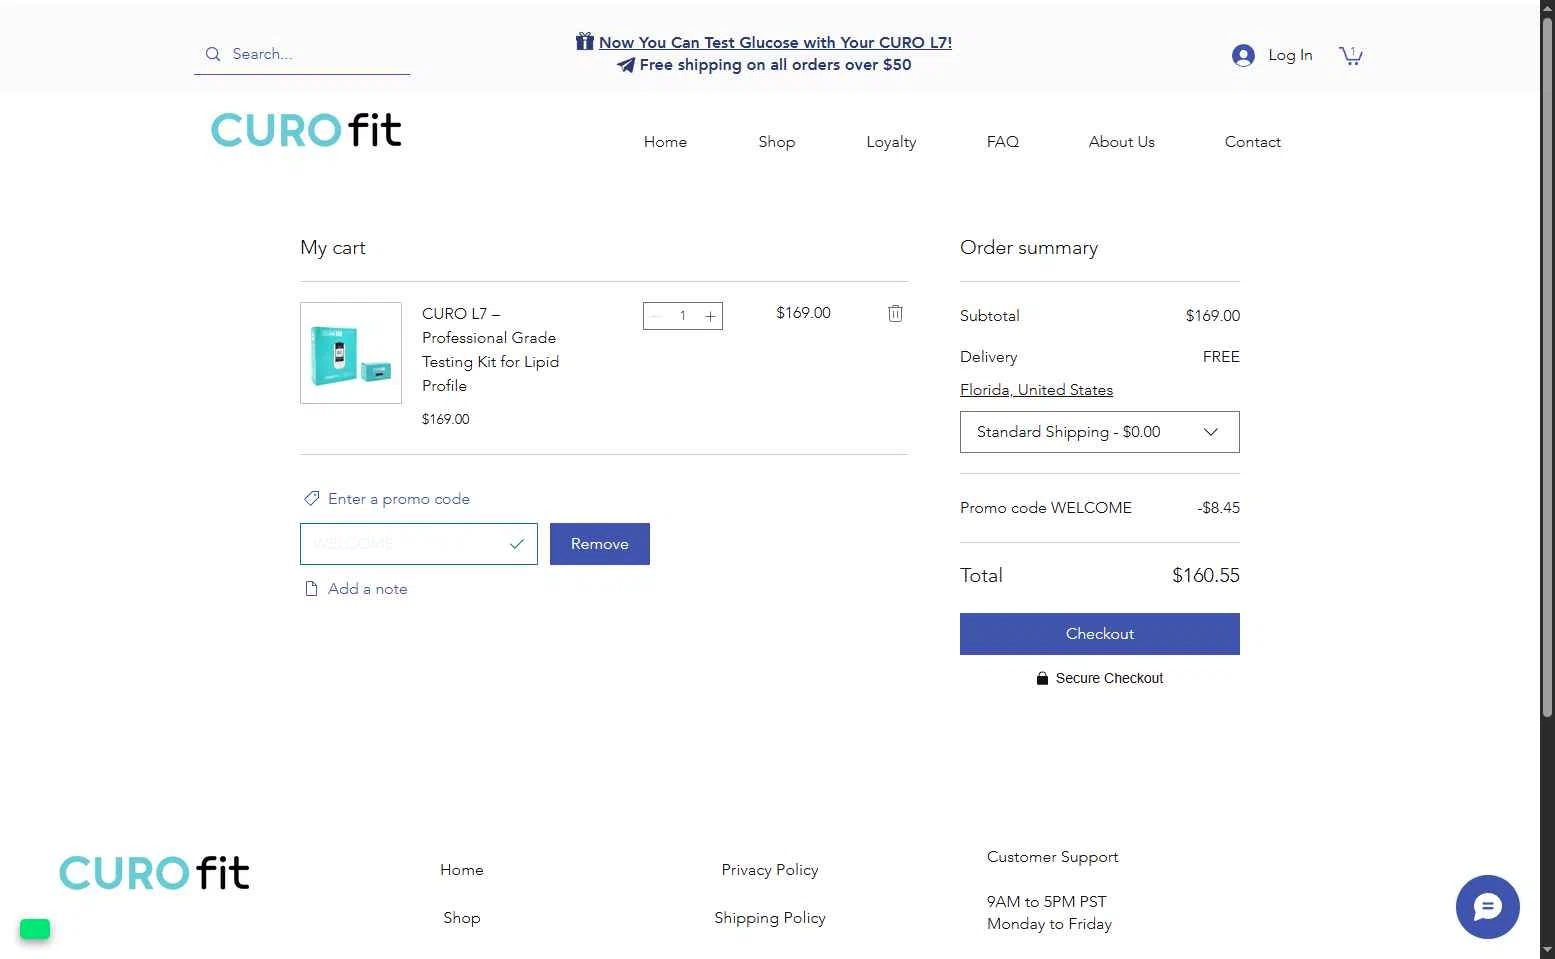Click the footer Home link
Image resolution: width=1555 pixels, height=959 pixels.
462,870
